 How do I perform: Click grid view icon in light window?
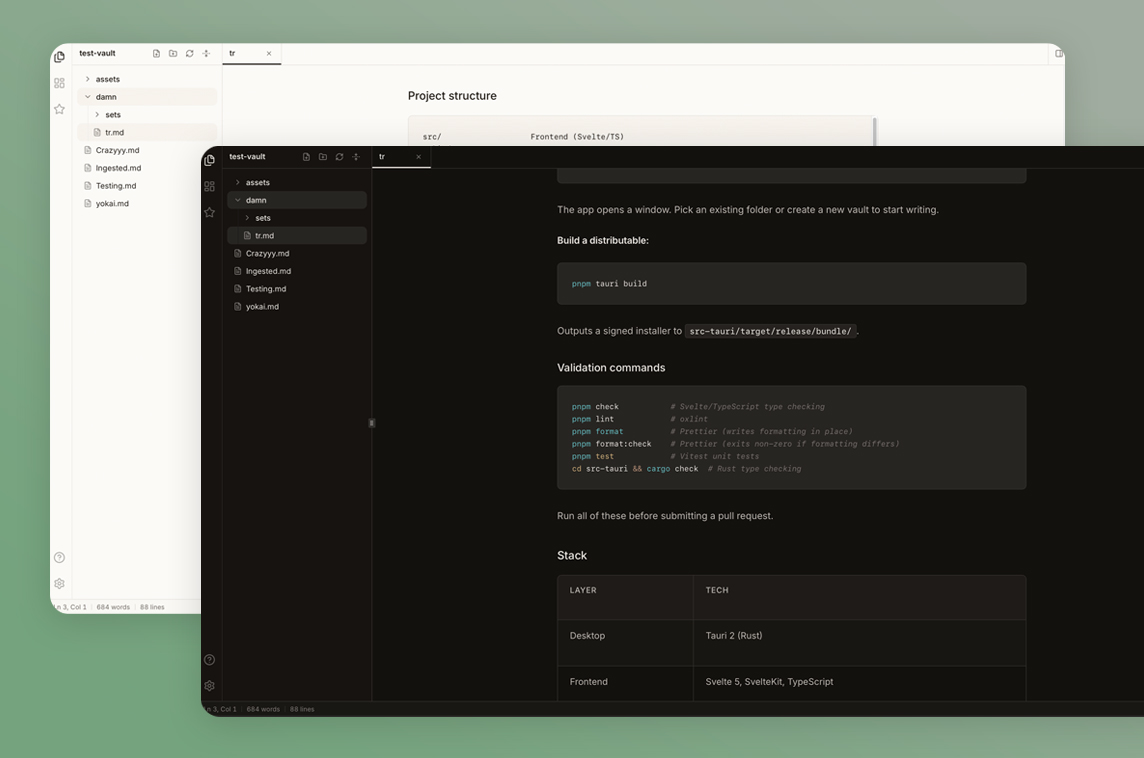pos(59,83)
